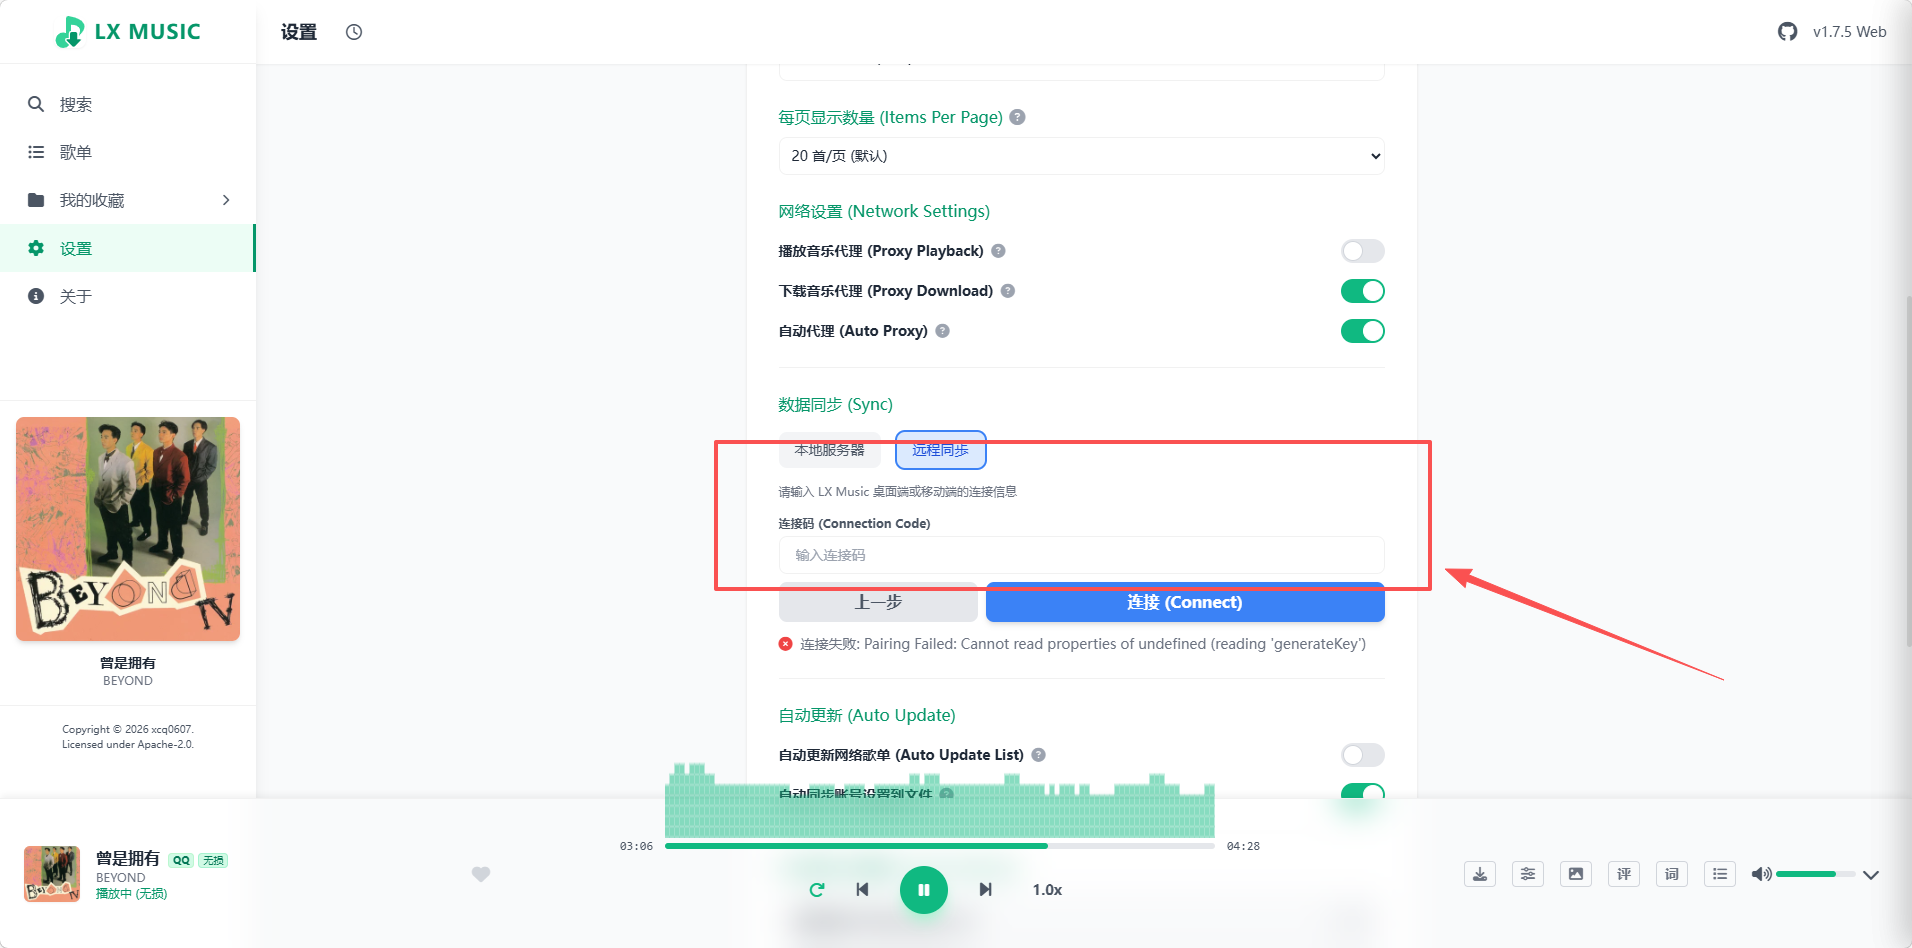Screen dimensions: 1912x948
Task: Toggle the Auto Update List switch
Action: 1363,755
